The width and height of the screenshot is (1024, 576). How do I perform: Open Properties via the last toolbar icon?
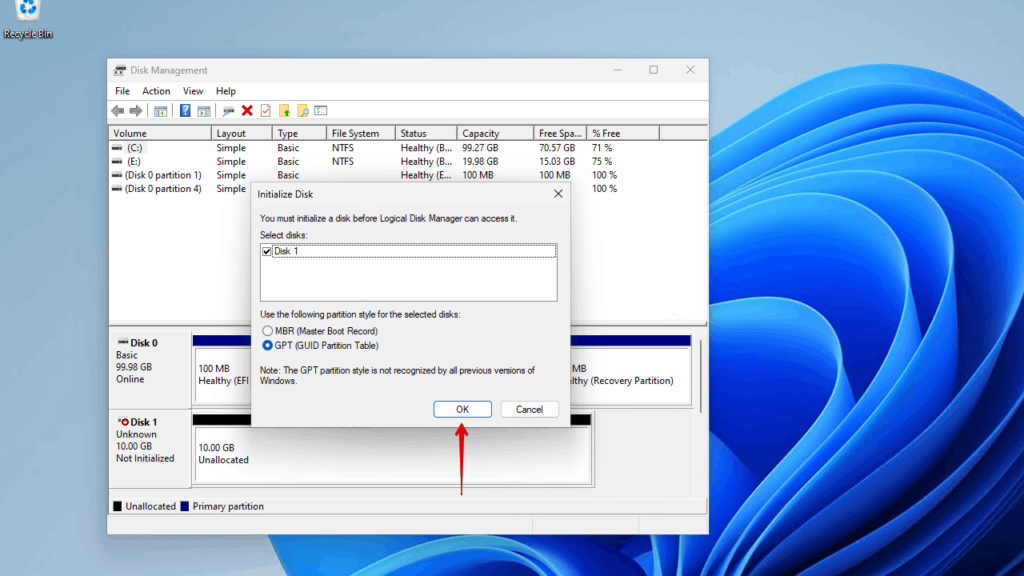click(320, 110)
